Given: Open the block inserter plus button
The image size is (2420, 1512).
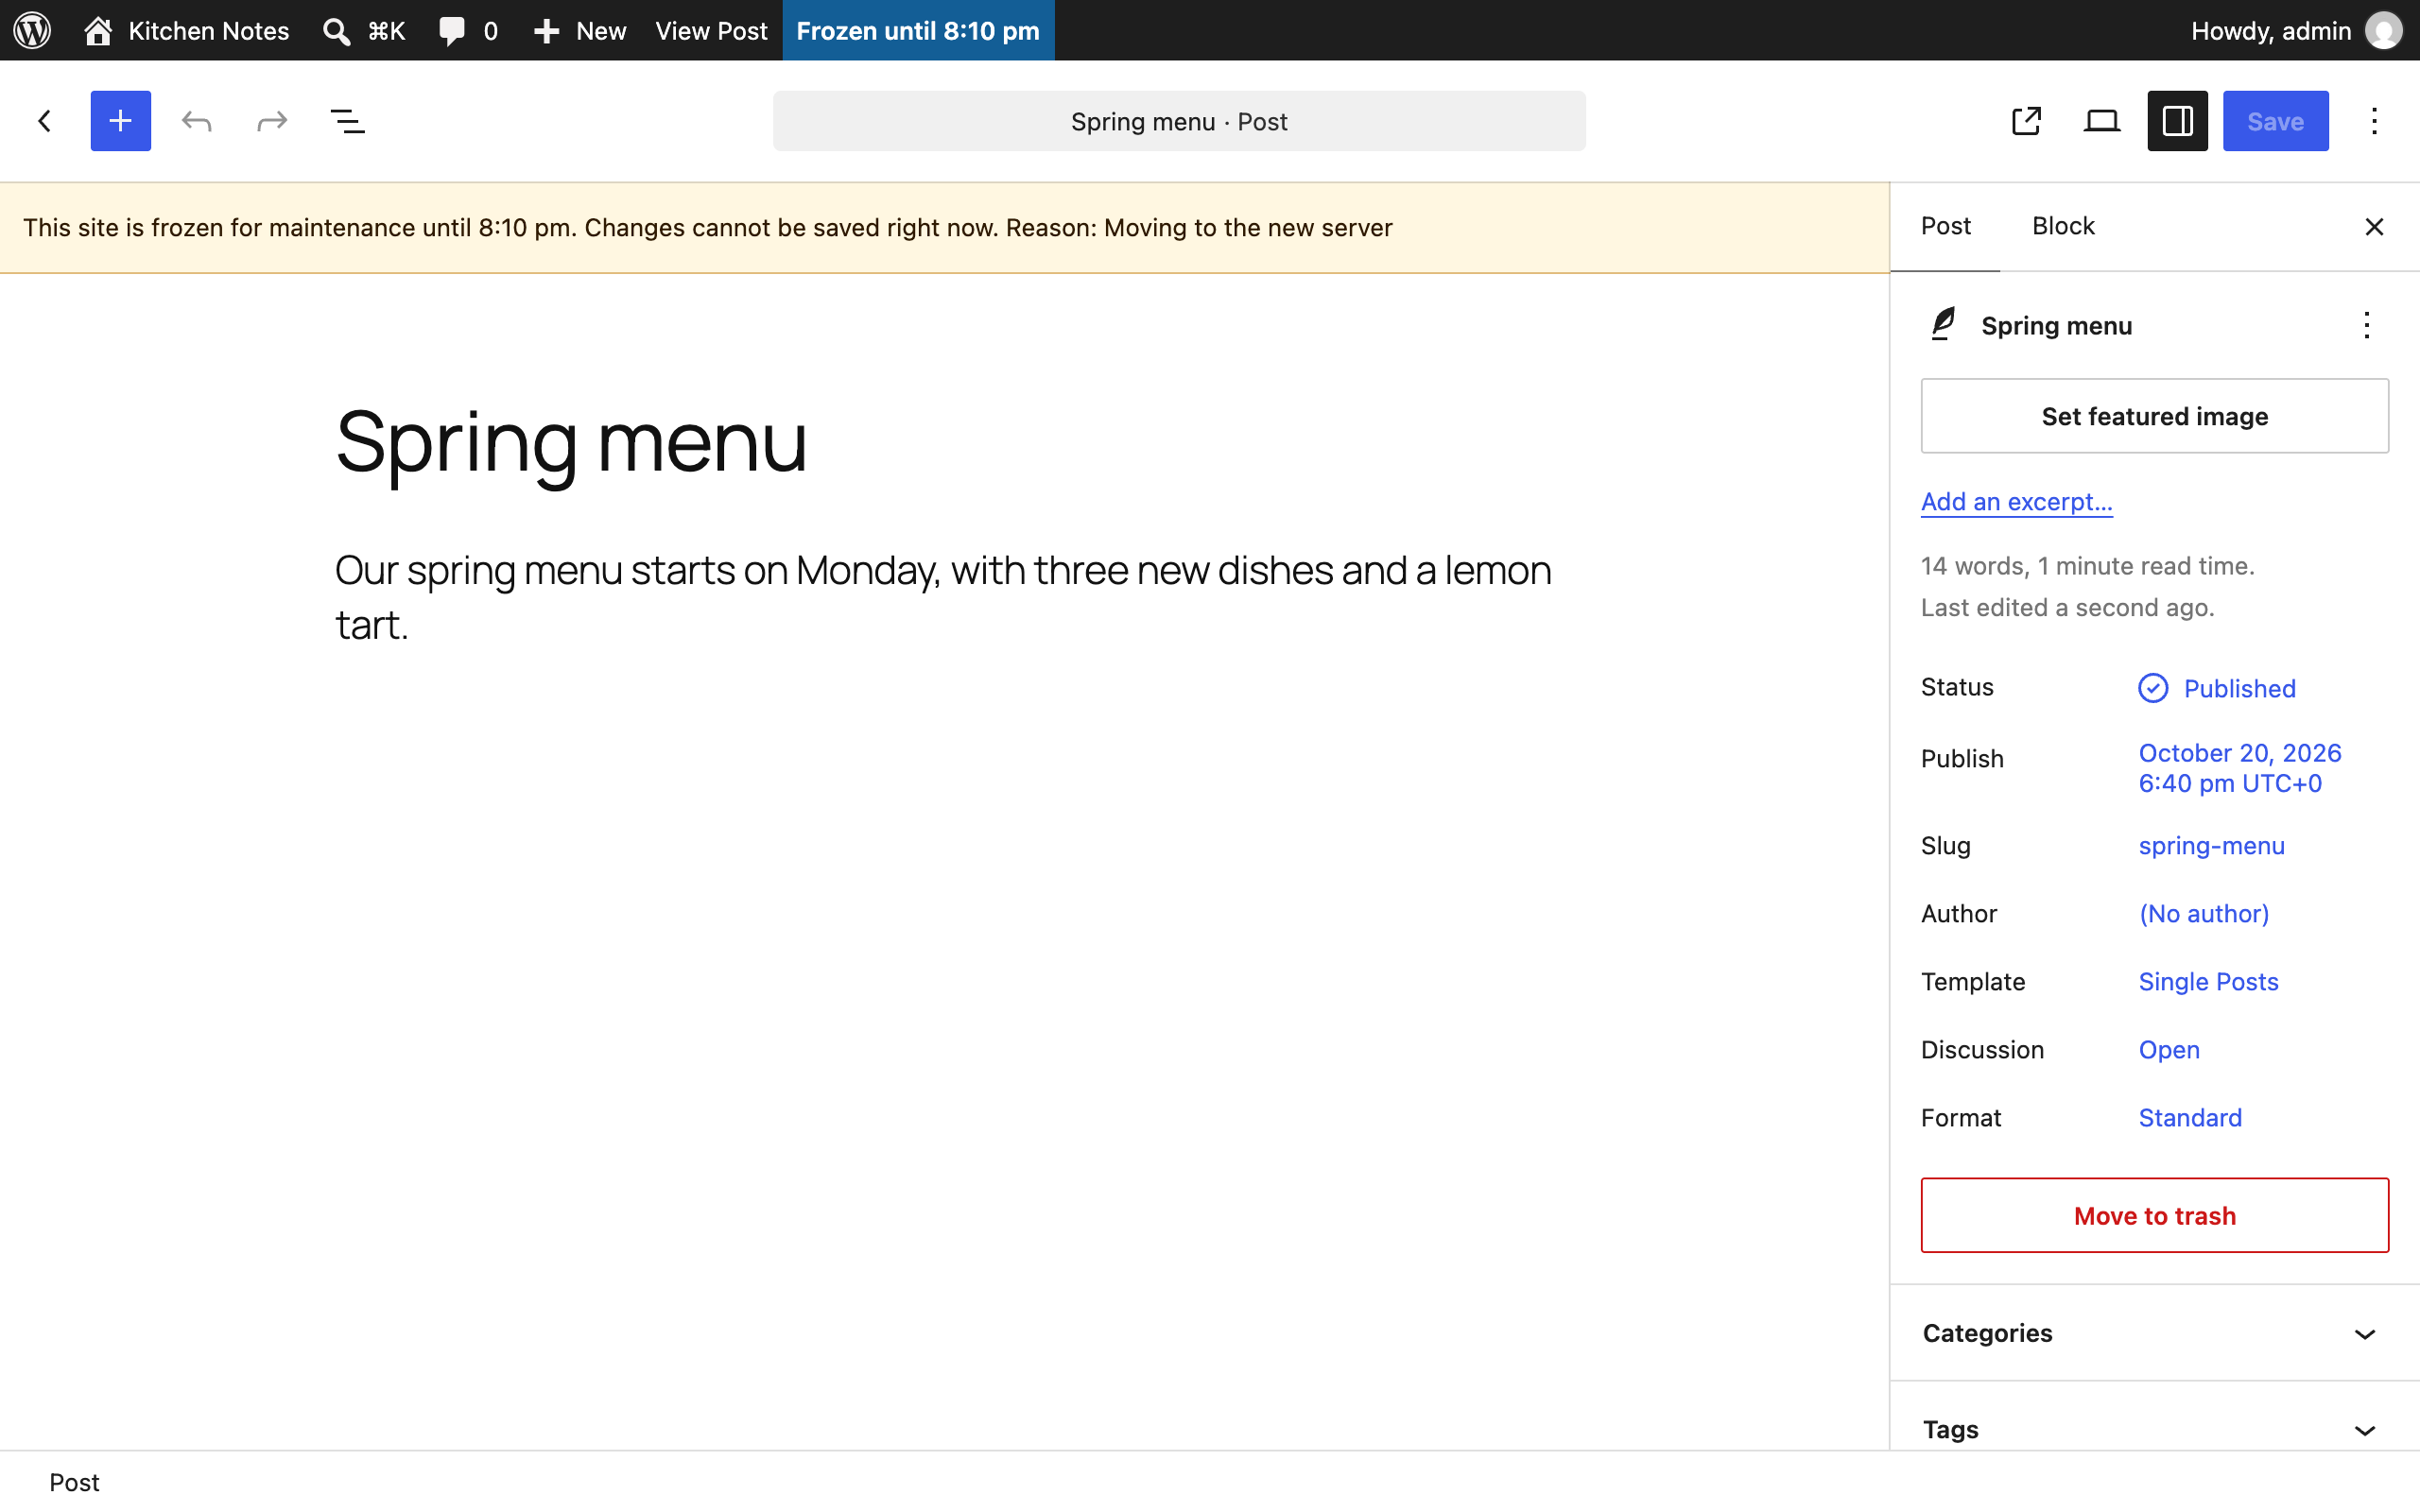Looking at the screenshot, I should tap(120, 121).
